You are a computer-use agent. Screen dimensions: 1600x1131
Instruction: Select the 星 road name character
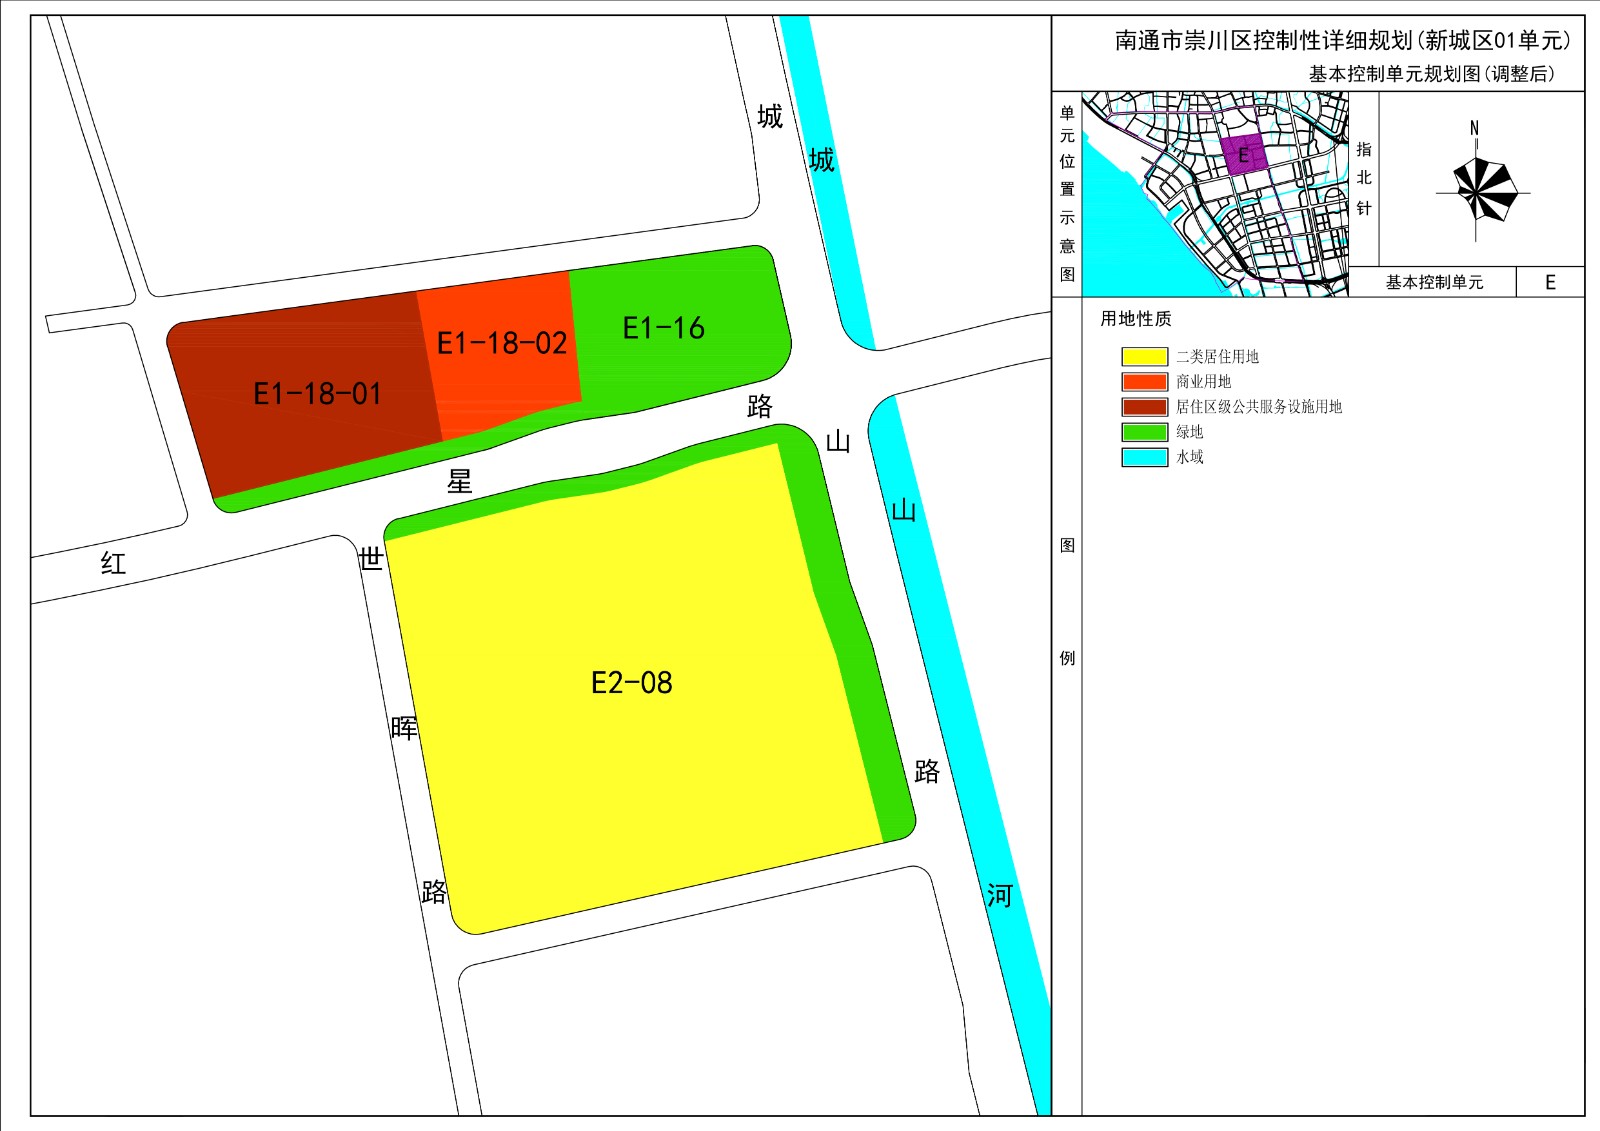point(459,482)
